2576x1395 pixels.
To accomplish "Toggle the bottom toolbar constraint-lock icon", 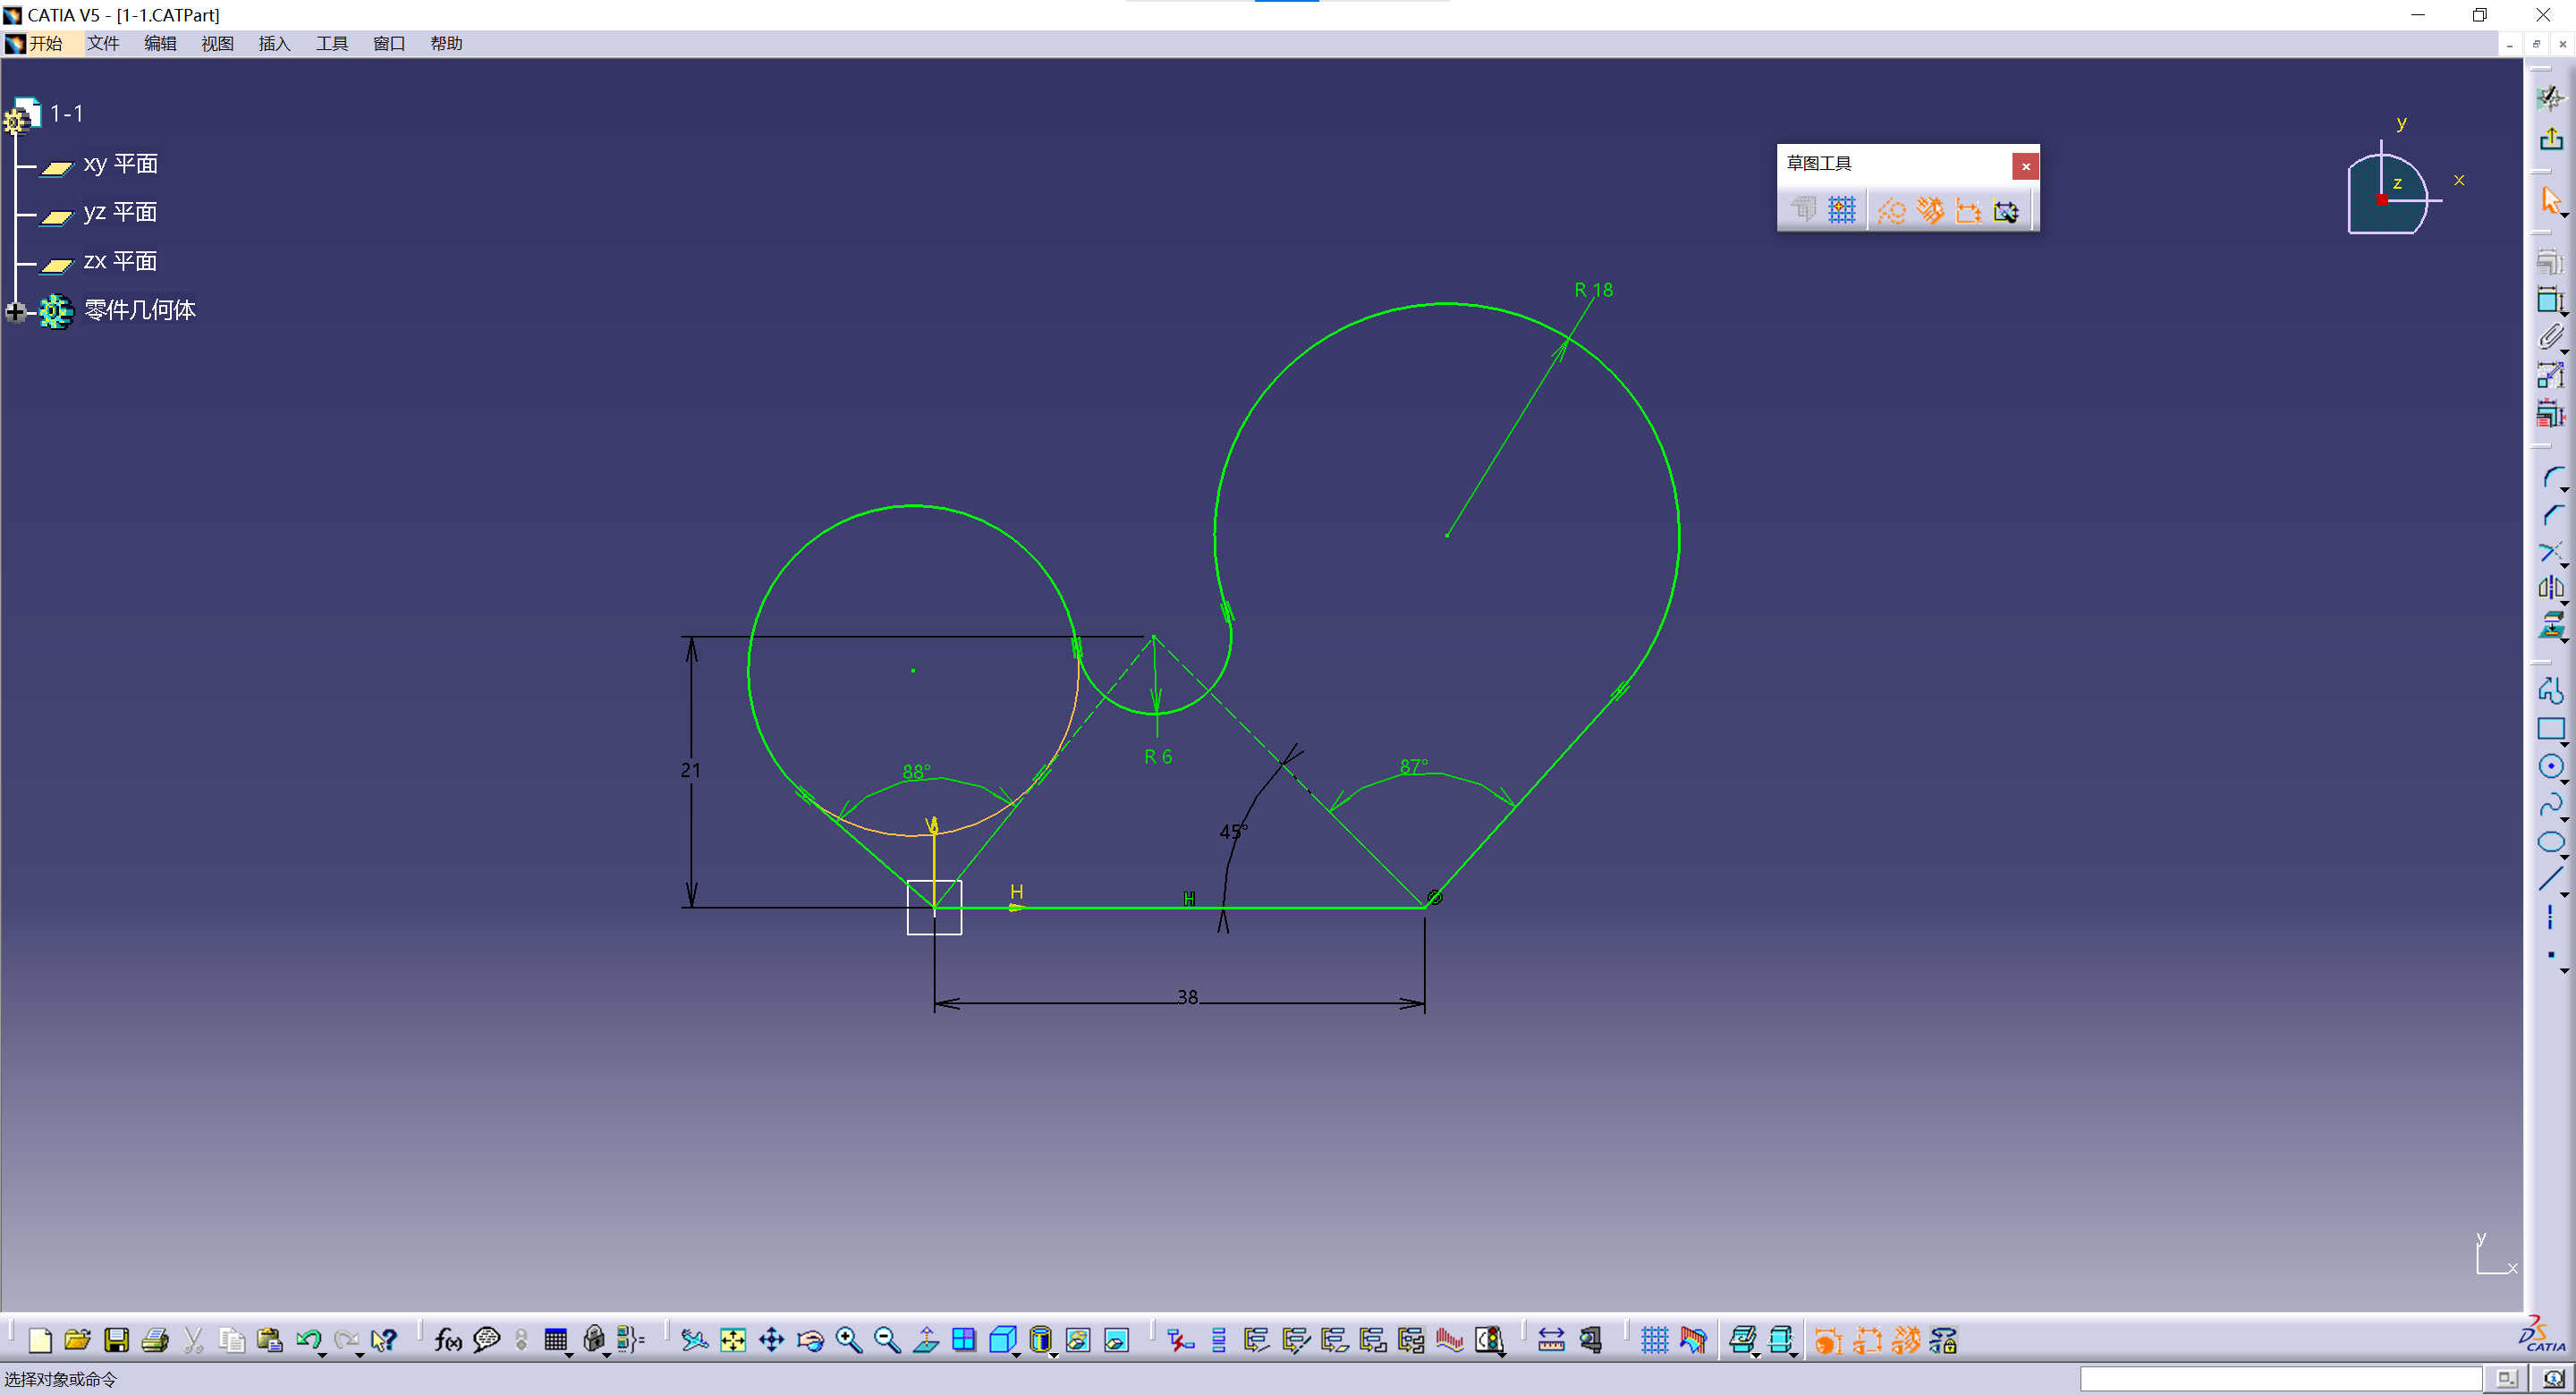I will (x=1944, y=1340).
